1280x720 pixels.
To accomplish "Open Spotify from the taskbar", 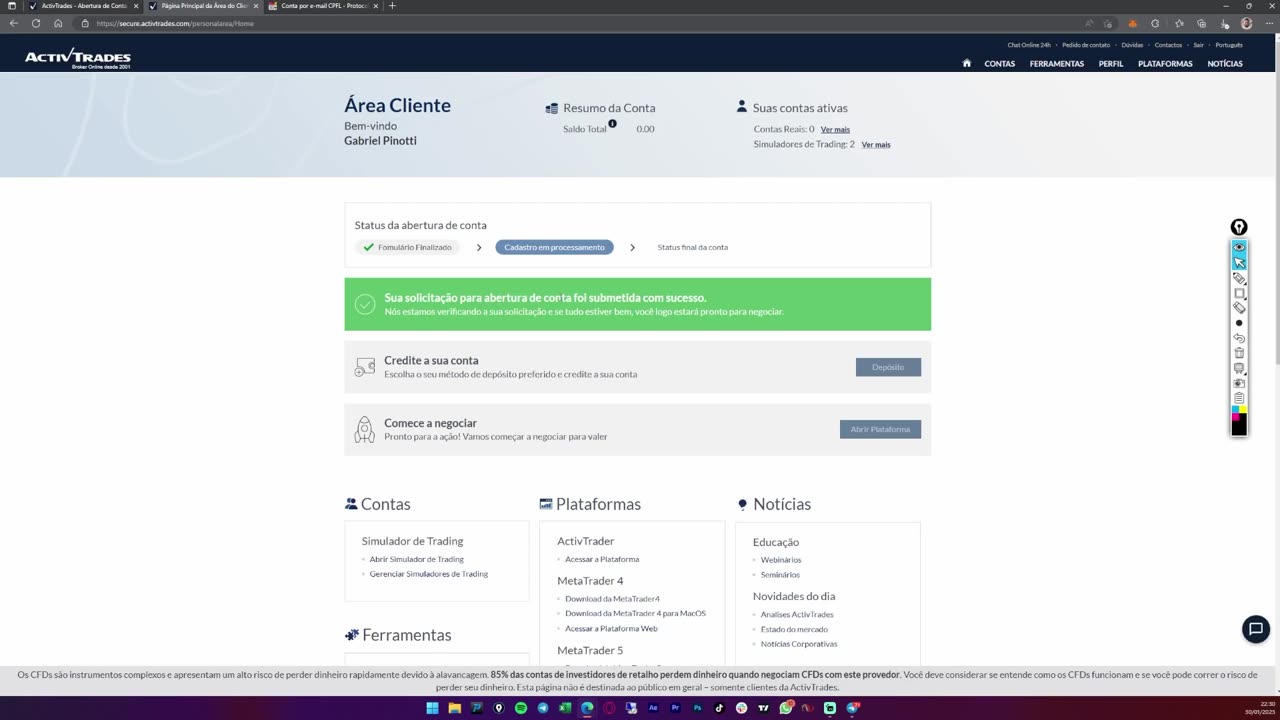I will click(x=521, y=708).
